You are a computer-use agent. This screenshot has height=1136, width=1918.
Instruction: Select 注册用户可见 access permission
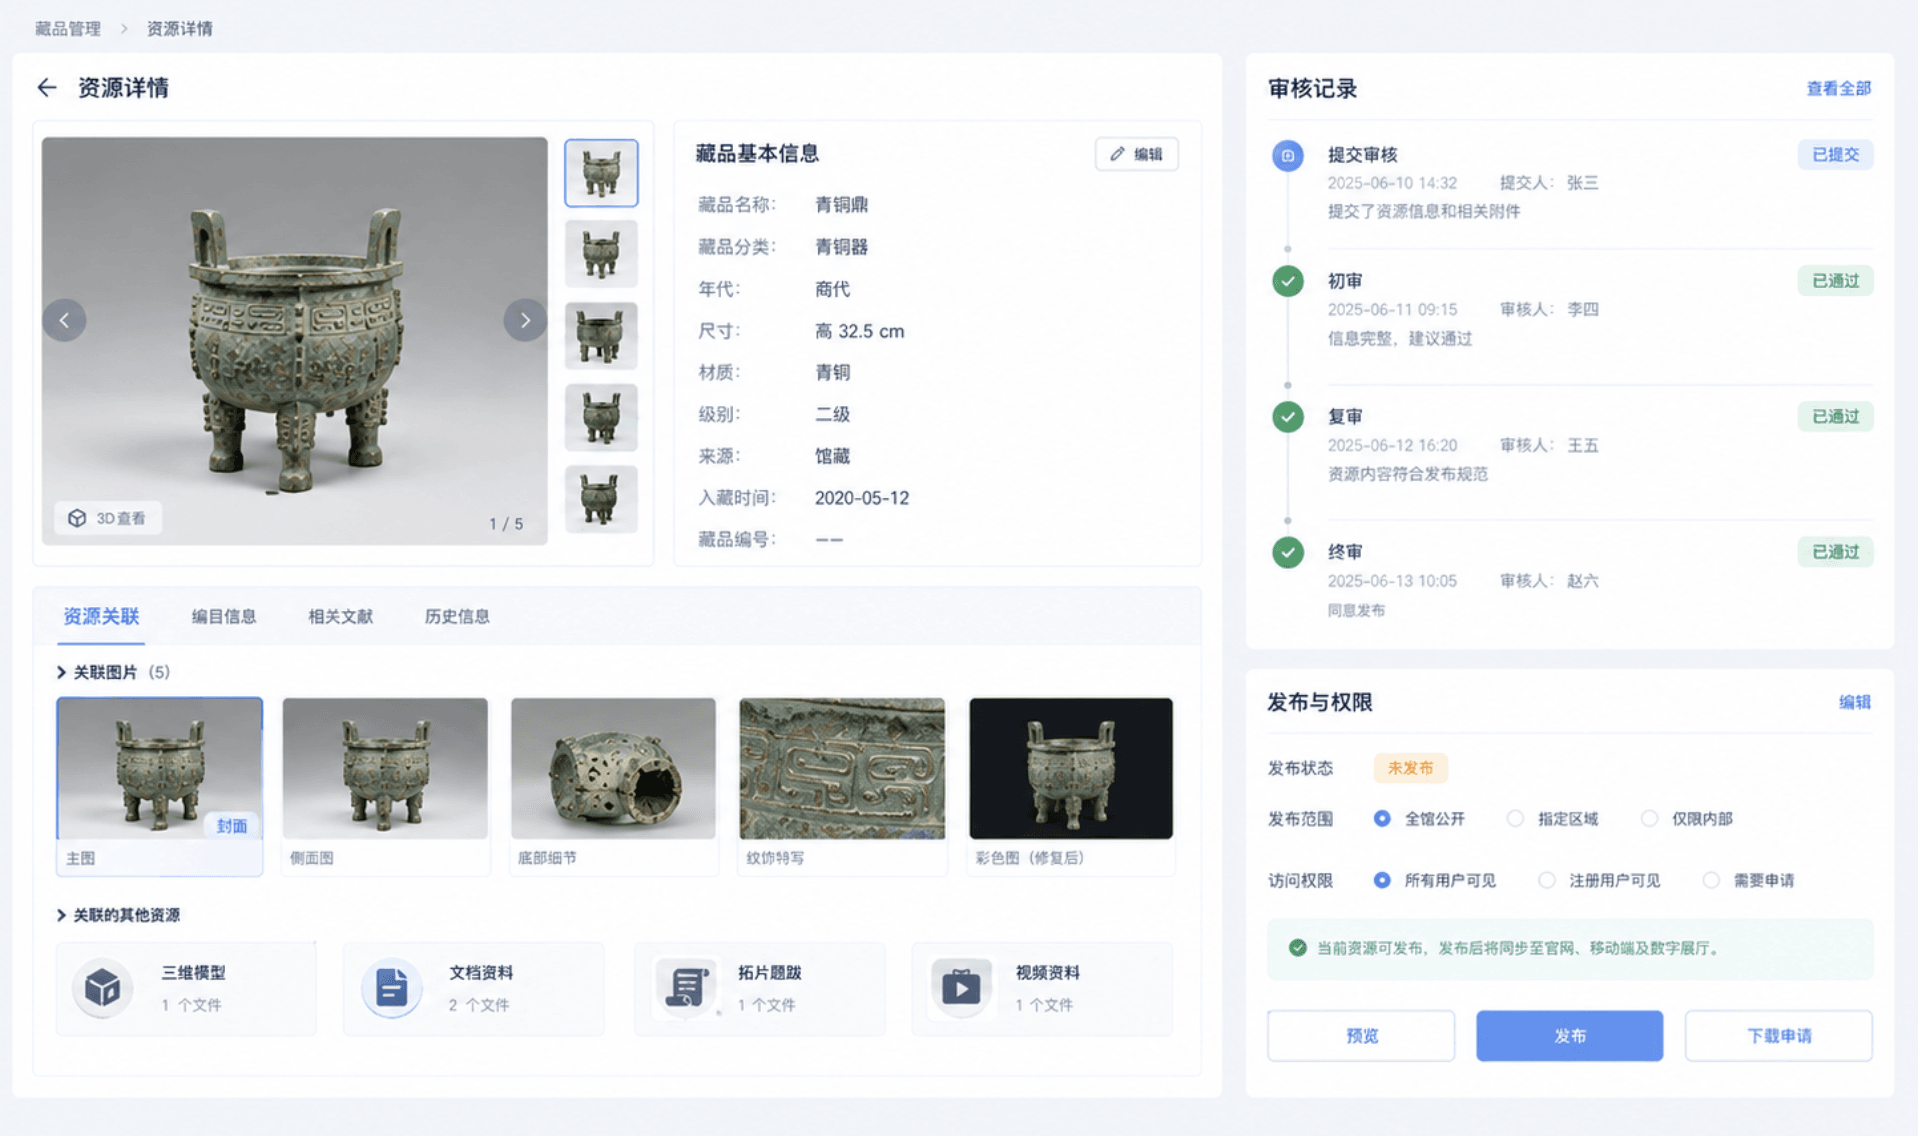1547,880
